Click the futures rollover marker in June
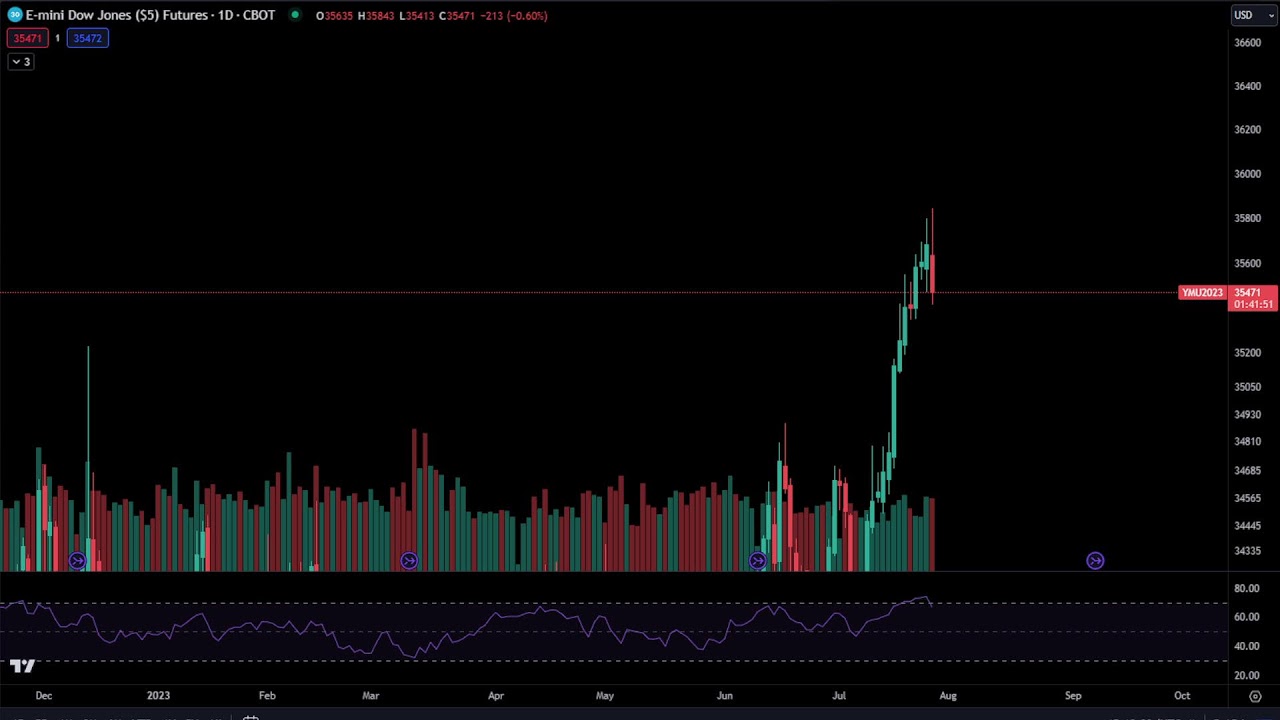The image size is (1280, 720). 758,561
